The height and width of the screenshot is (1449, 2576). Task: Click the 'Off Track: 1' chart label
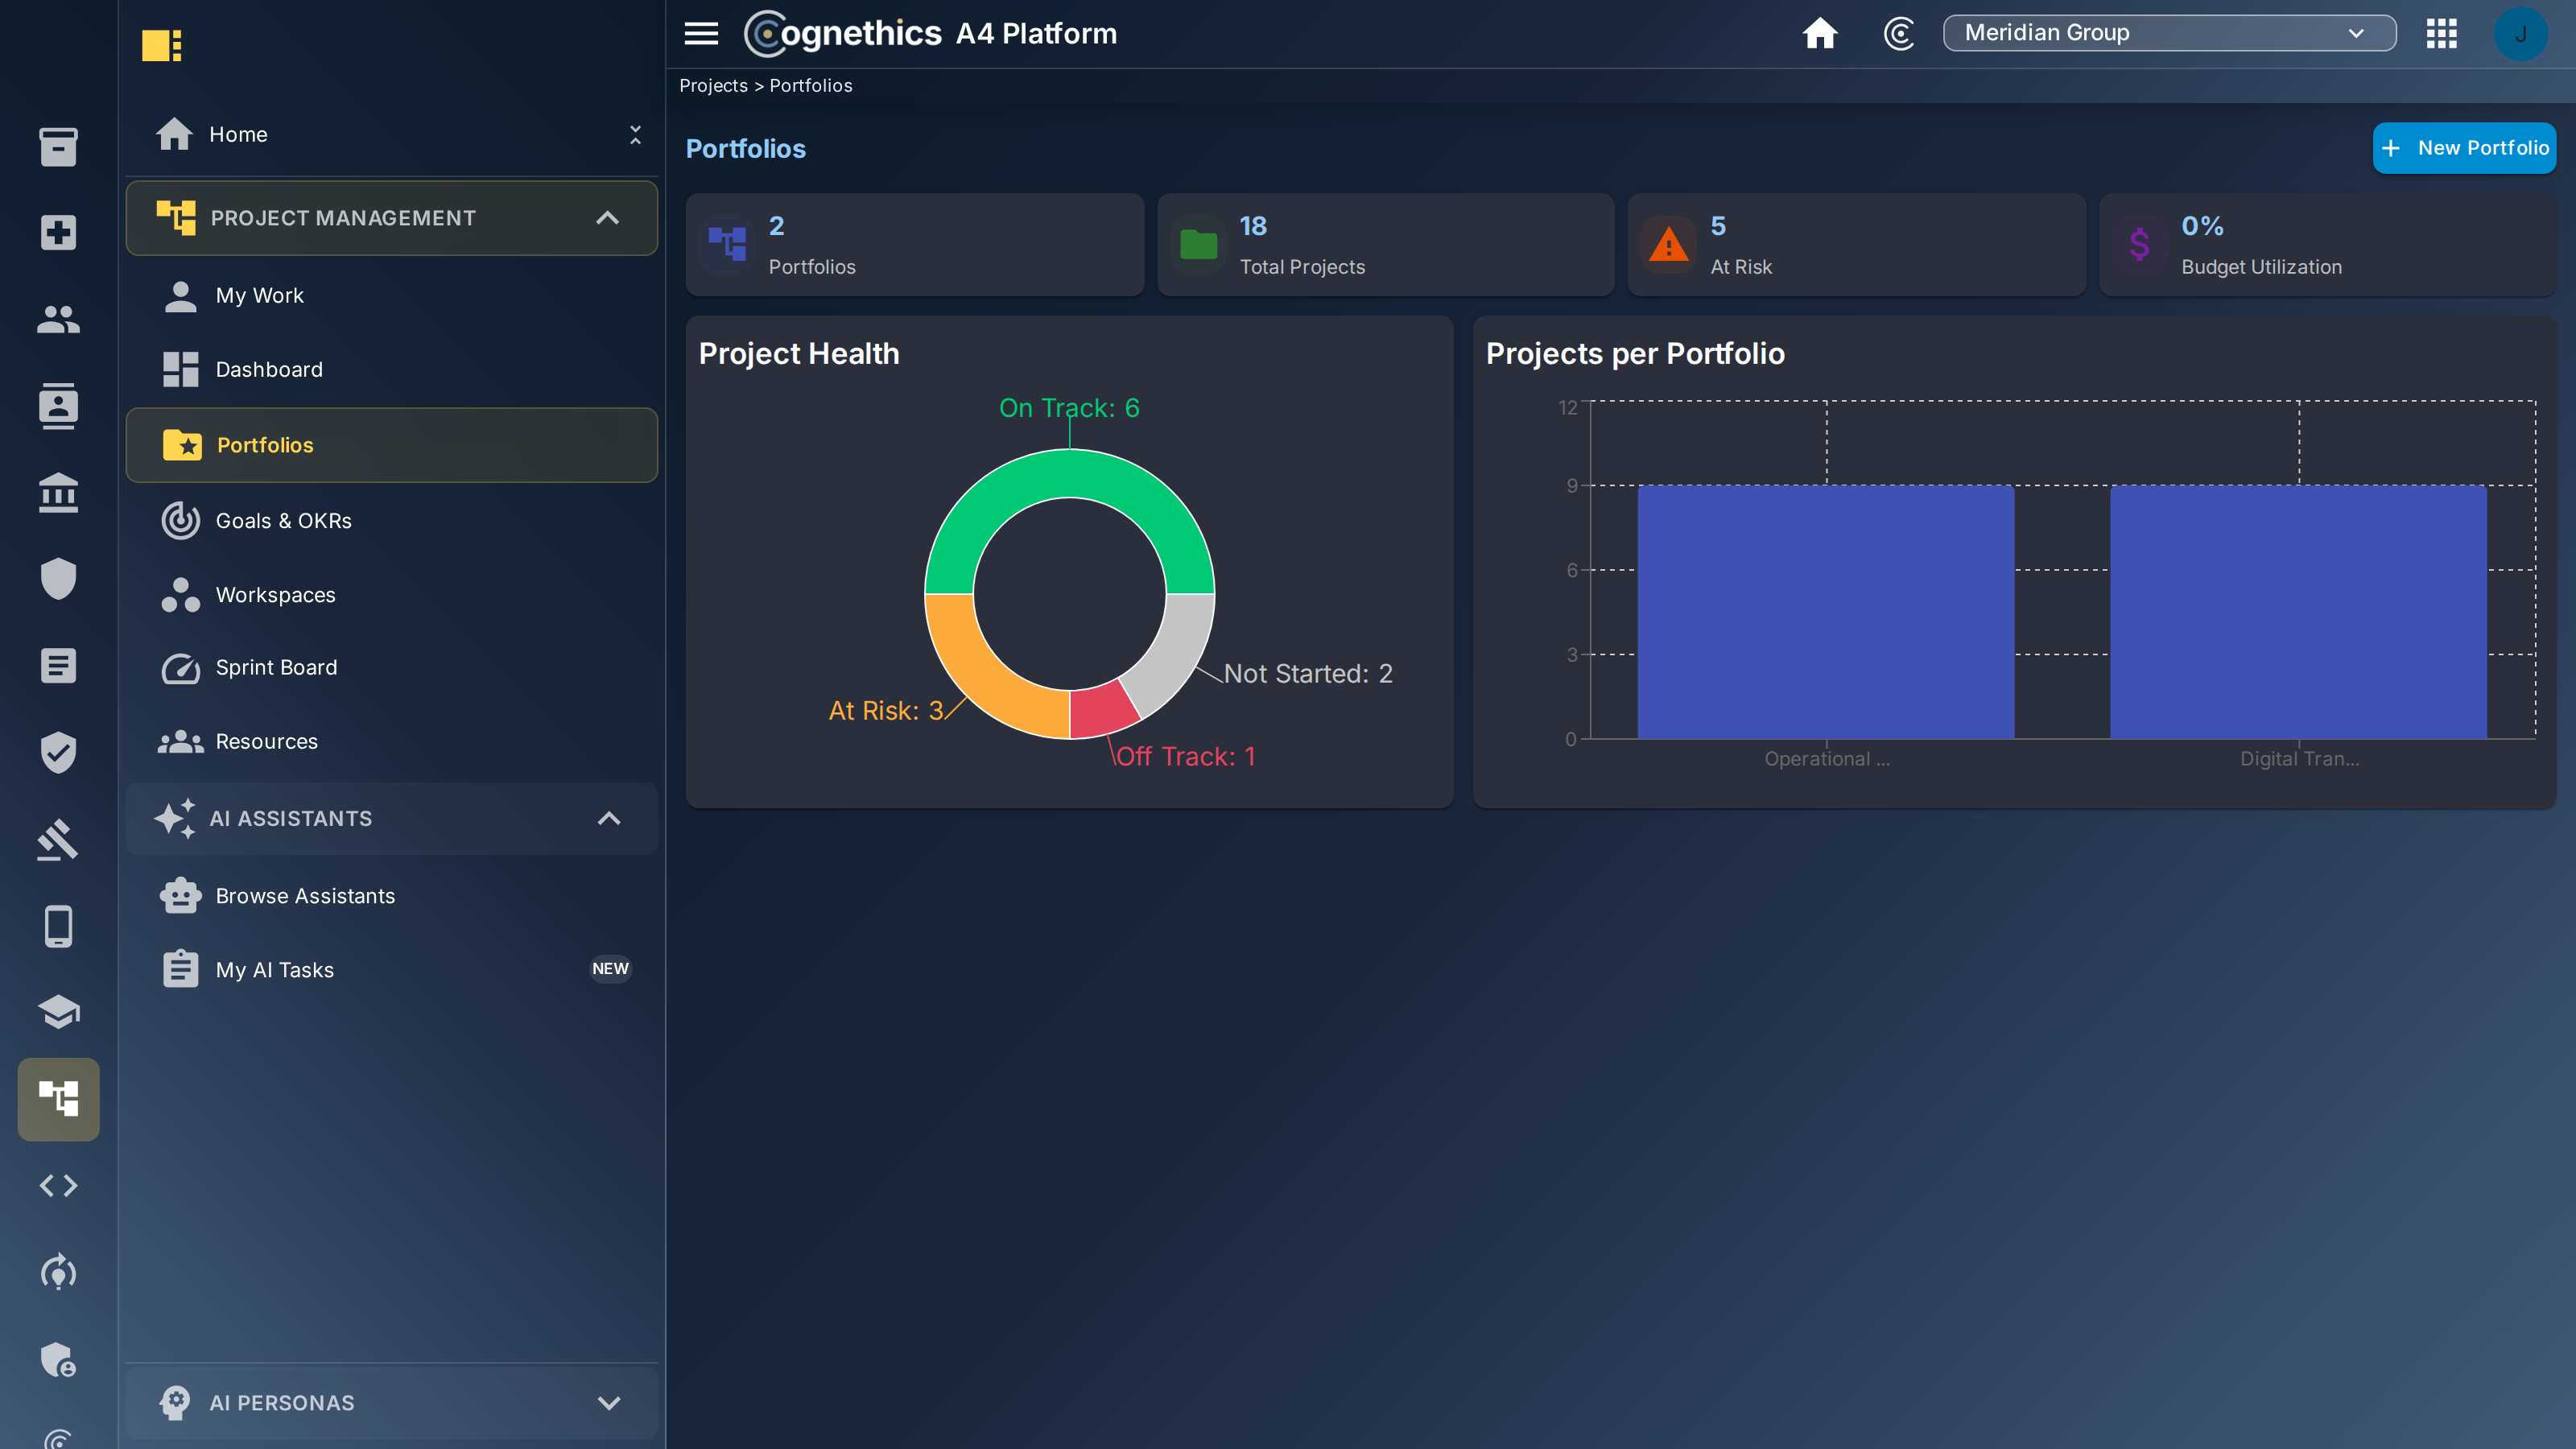[x=1185, y=757]
